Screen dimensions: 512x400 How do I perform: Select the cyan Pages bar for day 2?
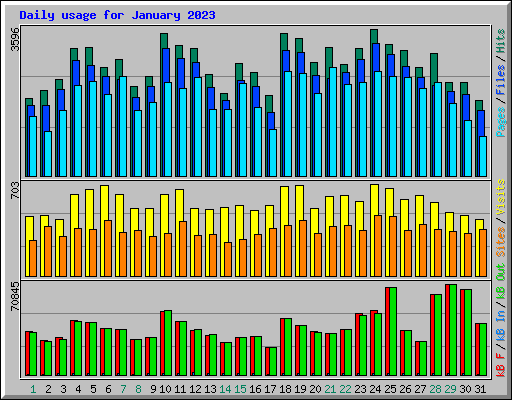[x=48, y=154]
